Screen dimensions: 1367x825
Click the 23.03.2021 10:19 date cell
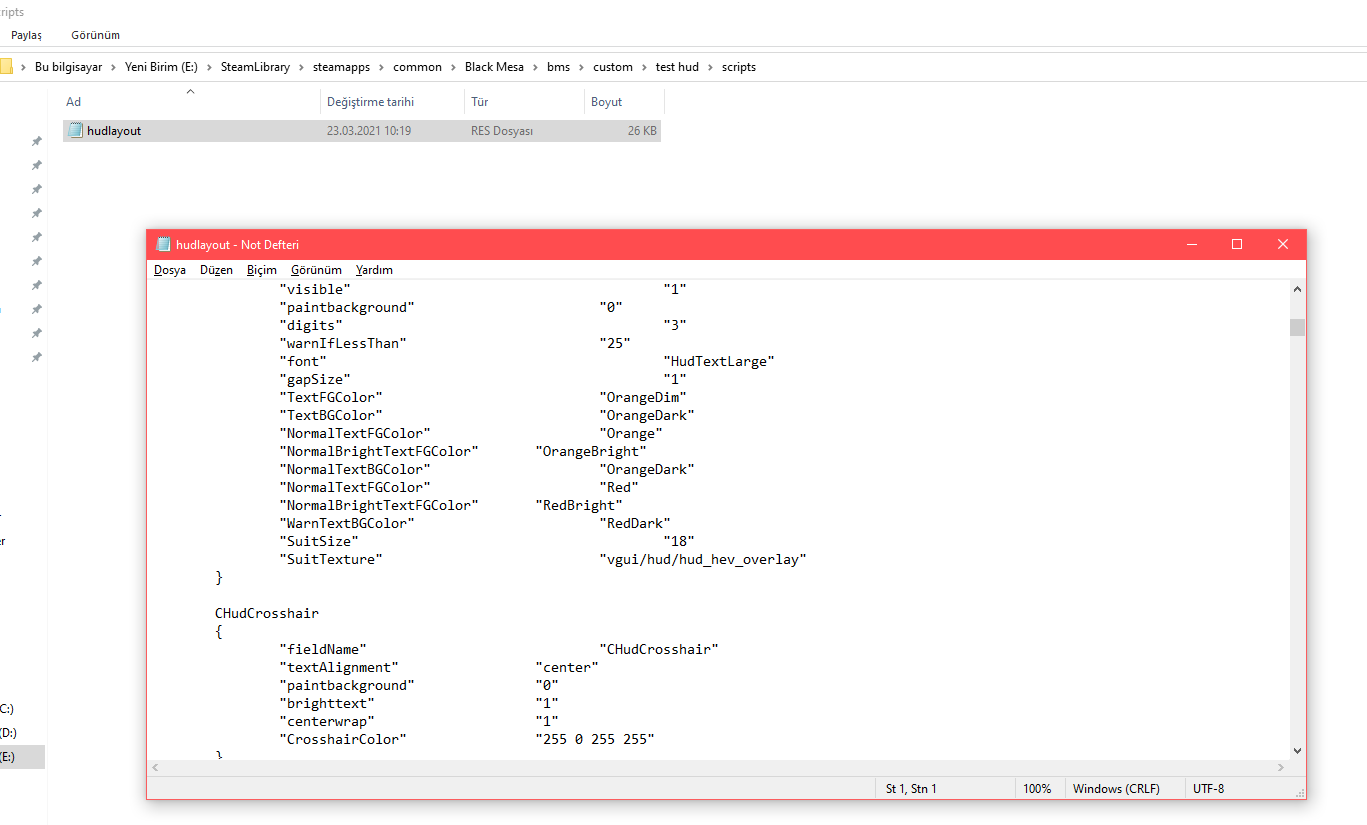point(369,131)
